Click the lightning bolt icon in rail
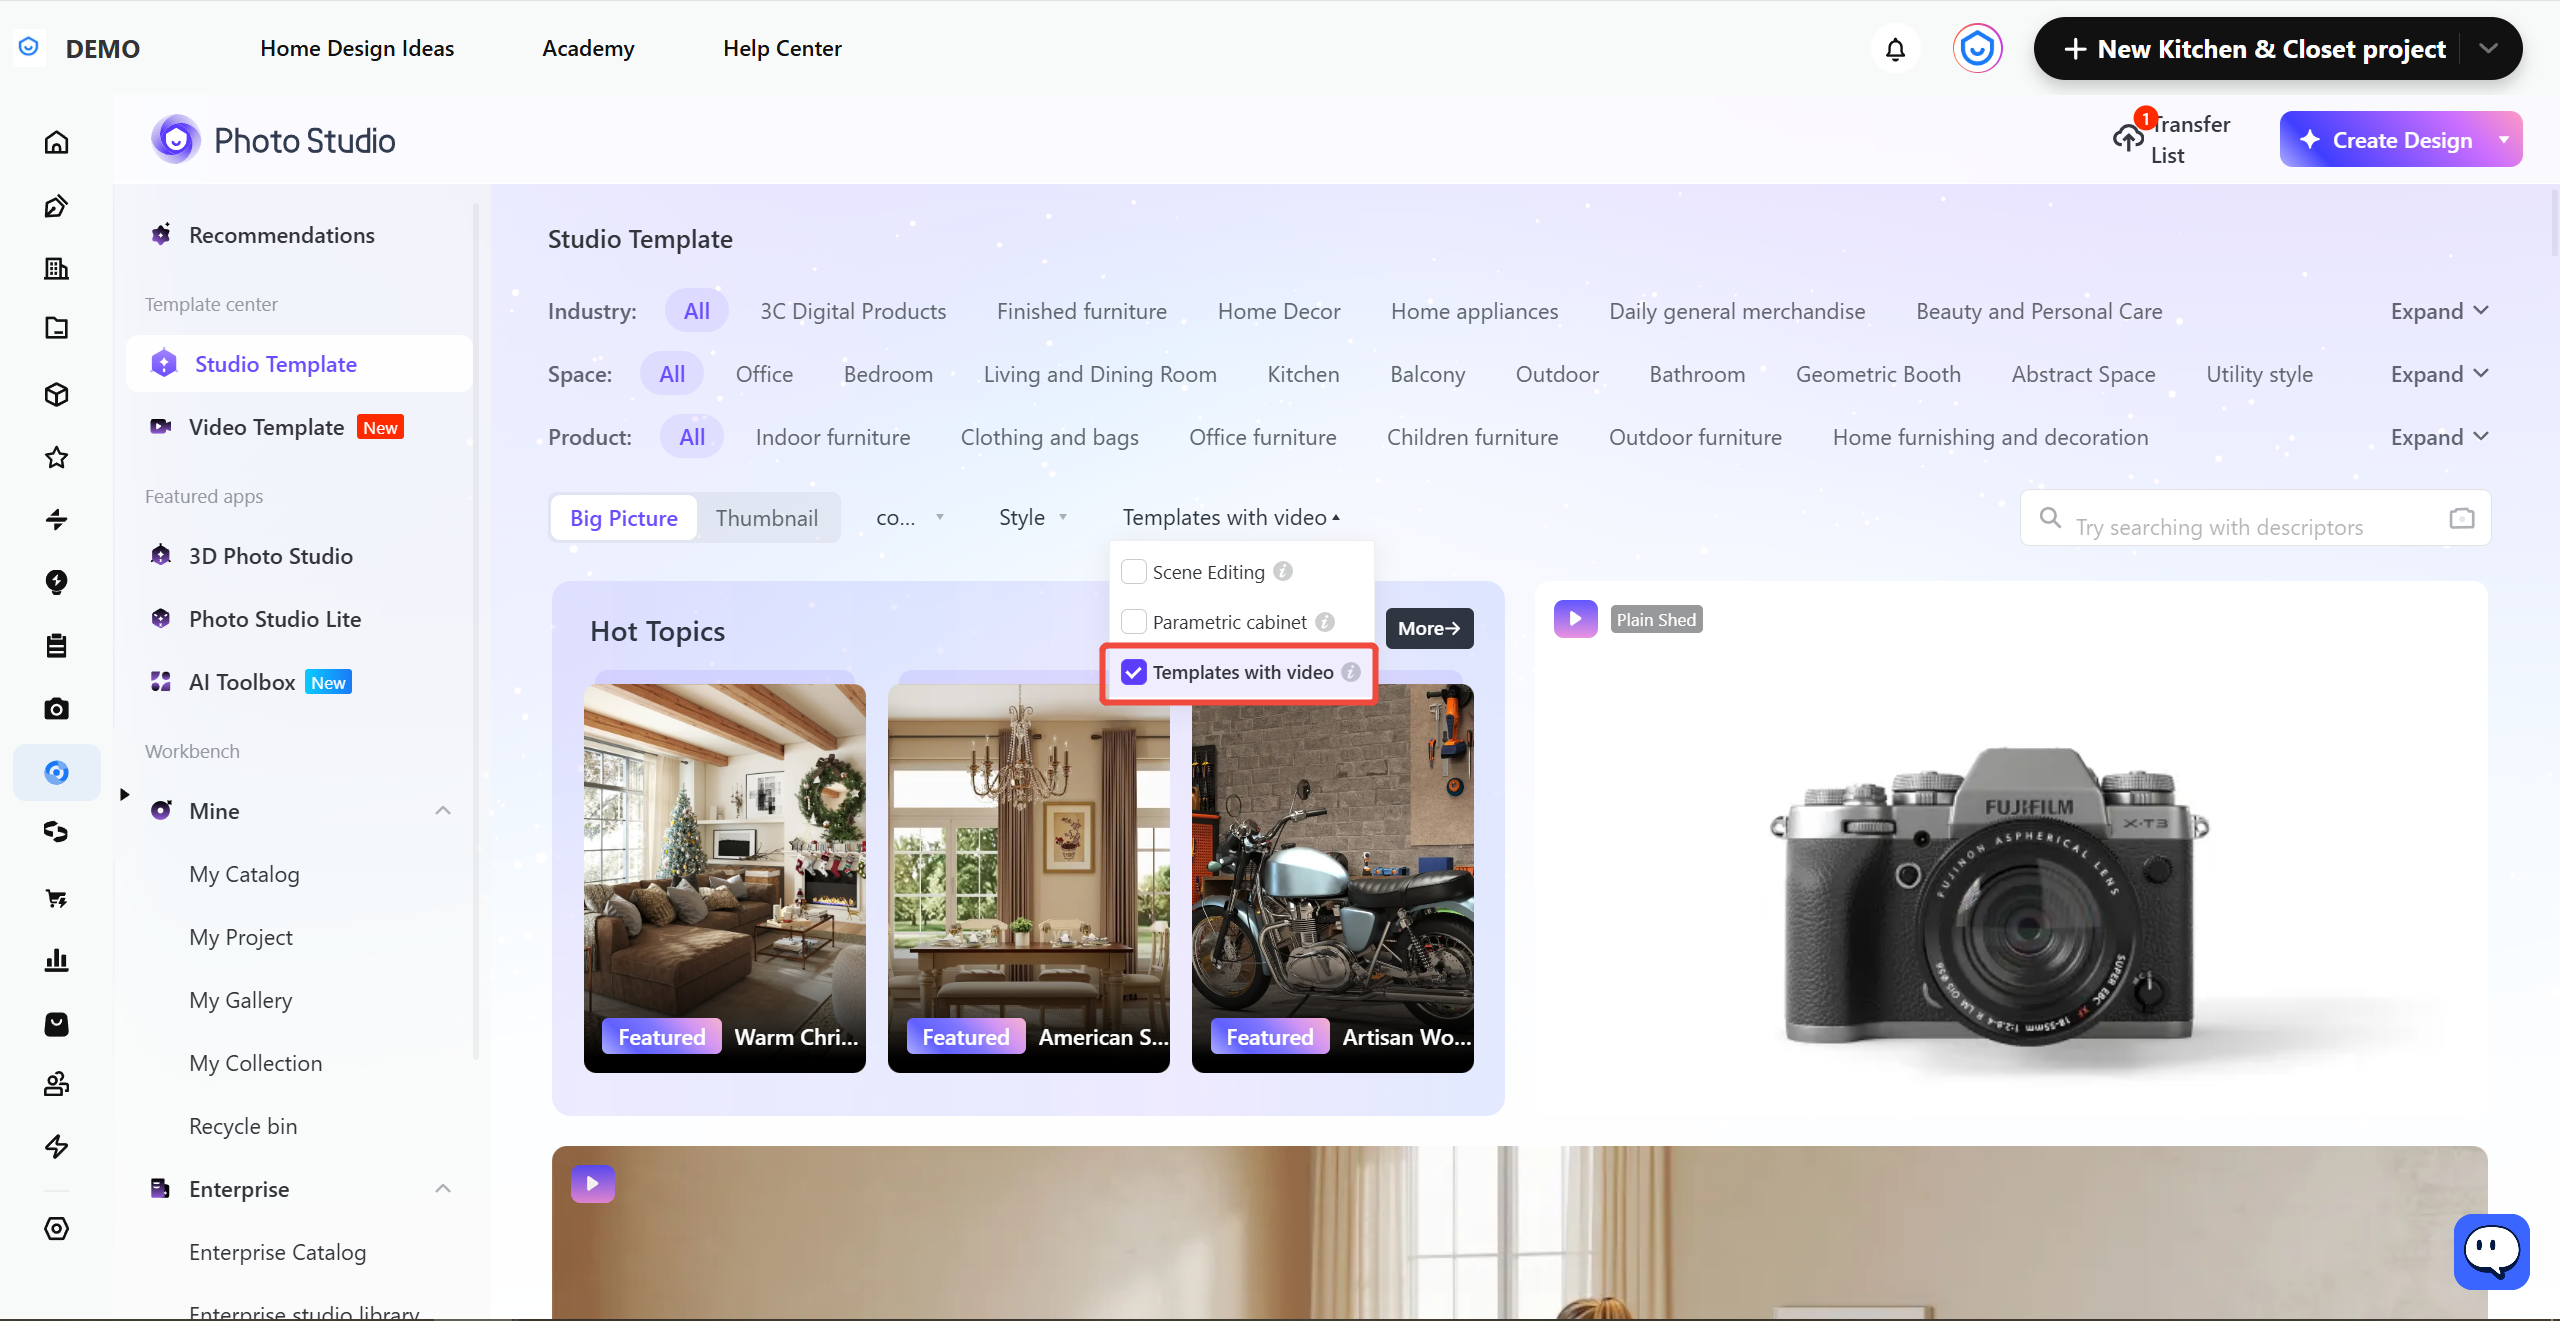The image size is (2560, 1321). (57, 1146)
